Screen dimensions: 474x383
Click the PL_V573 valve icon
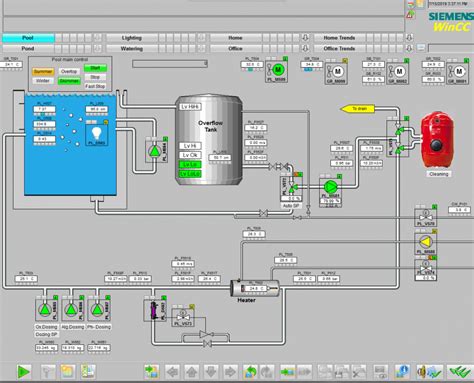pyautogui.click(x=183, y=316)
